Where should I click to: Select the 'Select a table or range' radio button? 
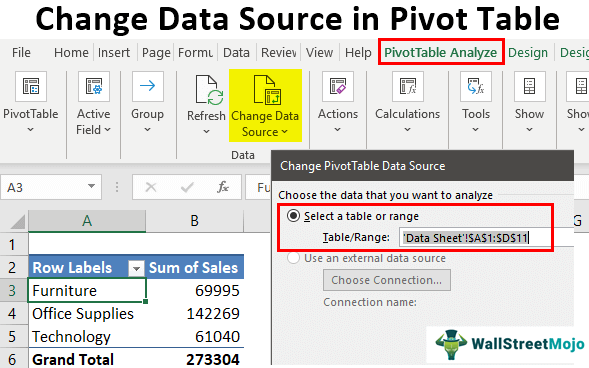click(293, 216)
